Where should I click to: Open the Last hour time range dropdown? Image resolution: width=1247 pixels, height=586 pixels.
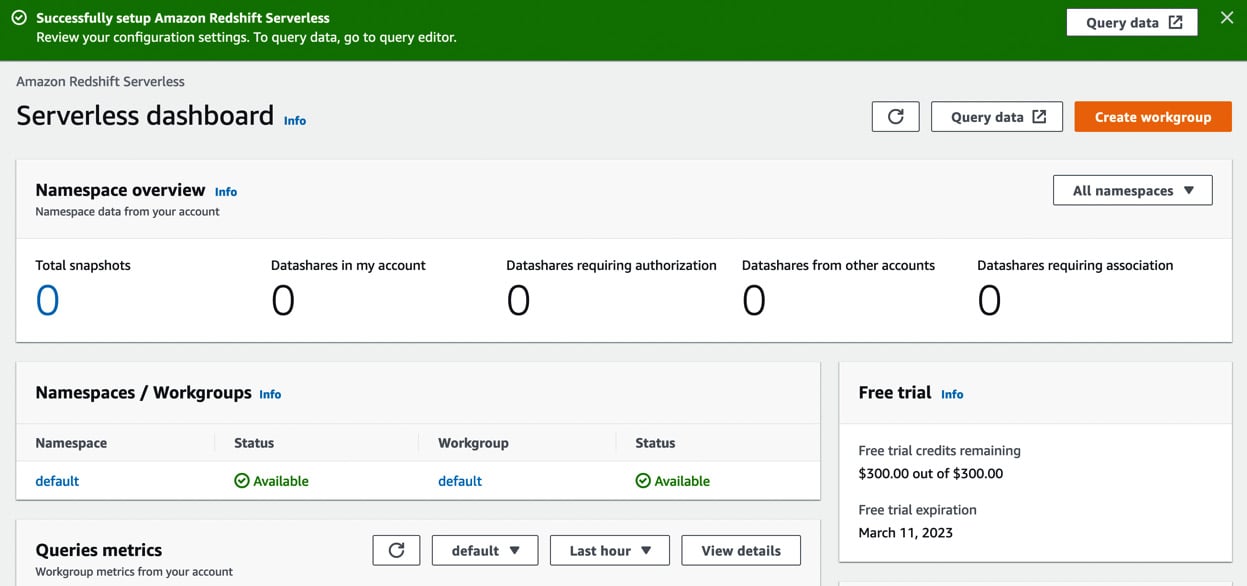610,550
